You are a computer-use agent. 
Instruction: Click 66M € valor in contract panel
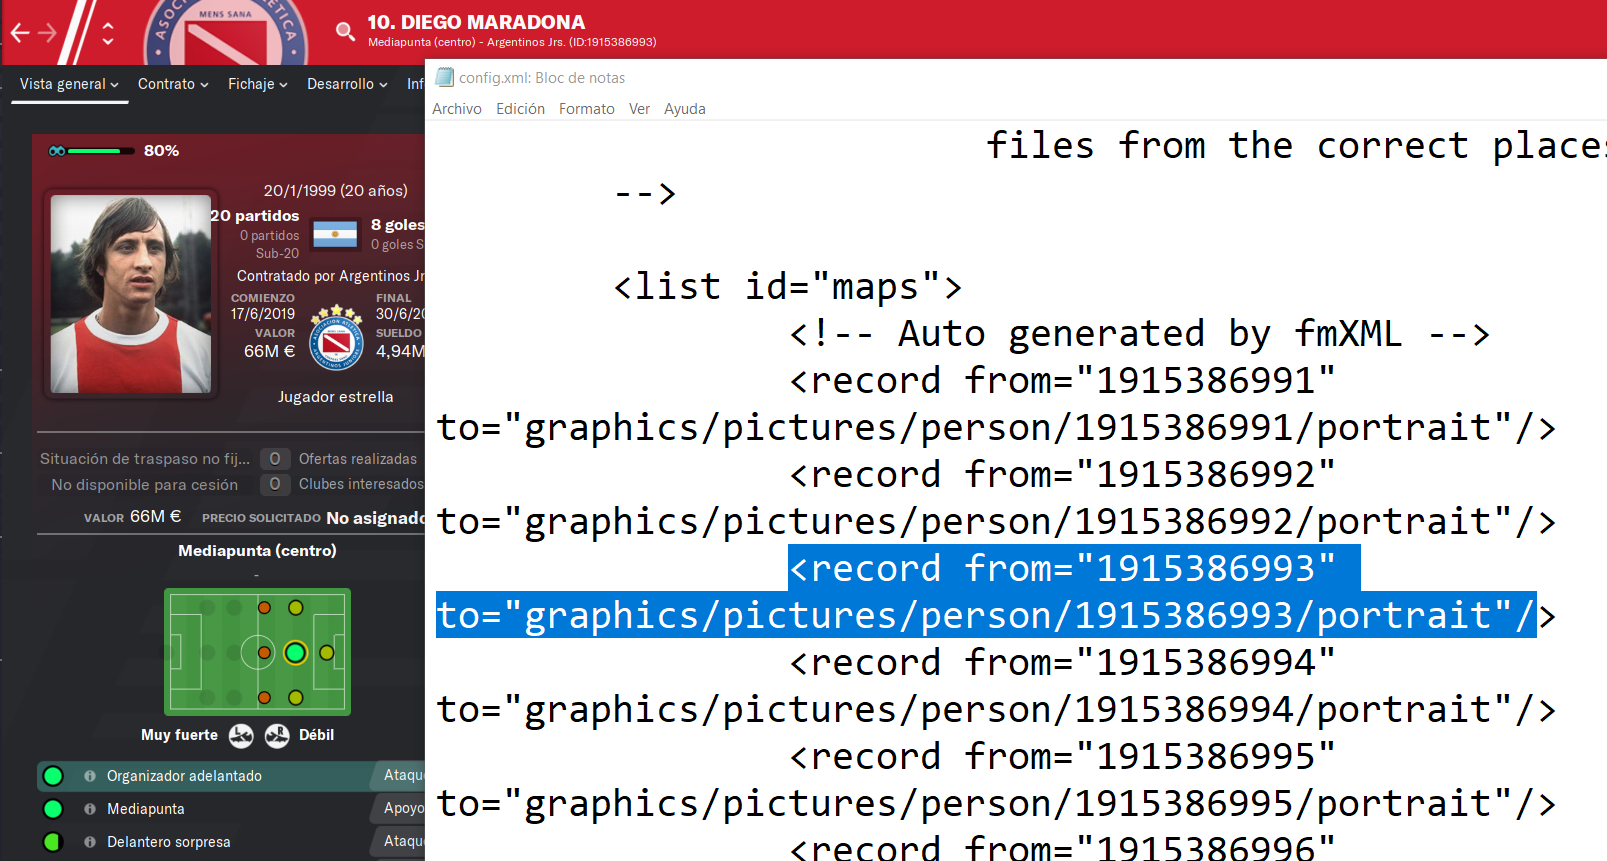[269, 351]
